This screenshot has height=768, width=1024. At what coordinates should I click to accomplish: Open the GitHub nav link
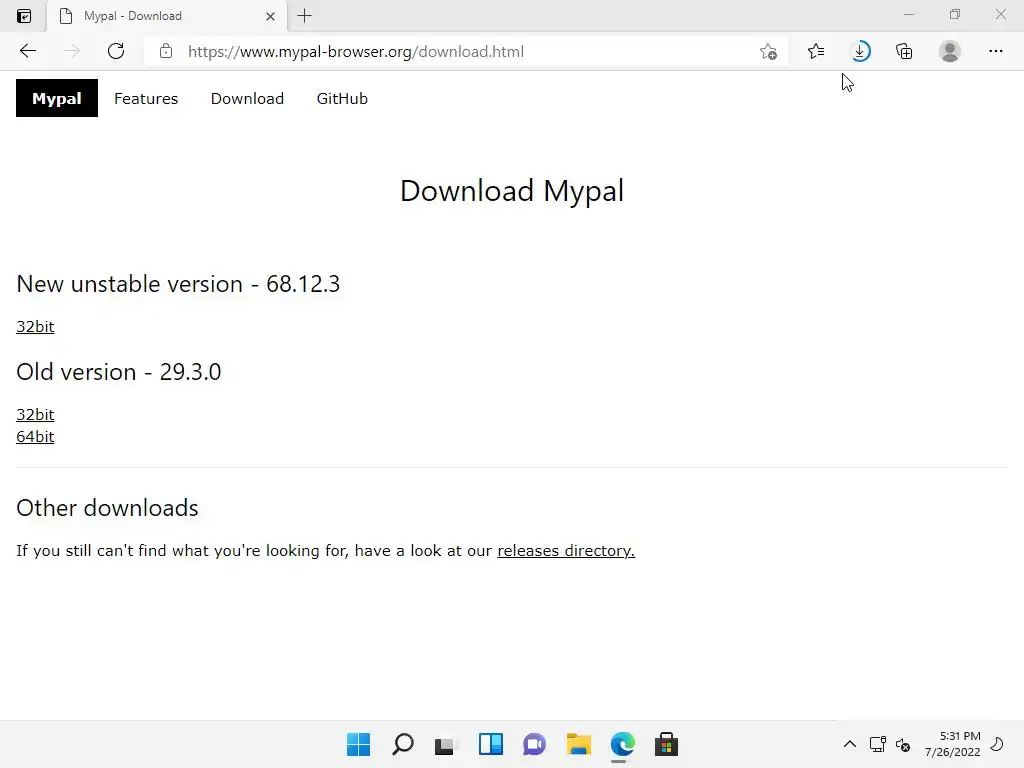tap(342, 99)
